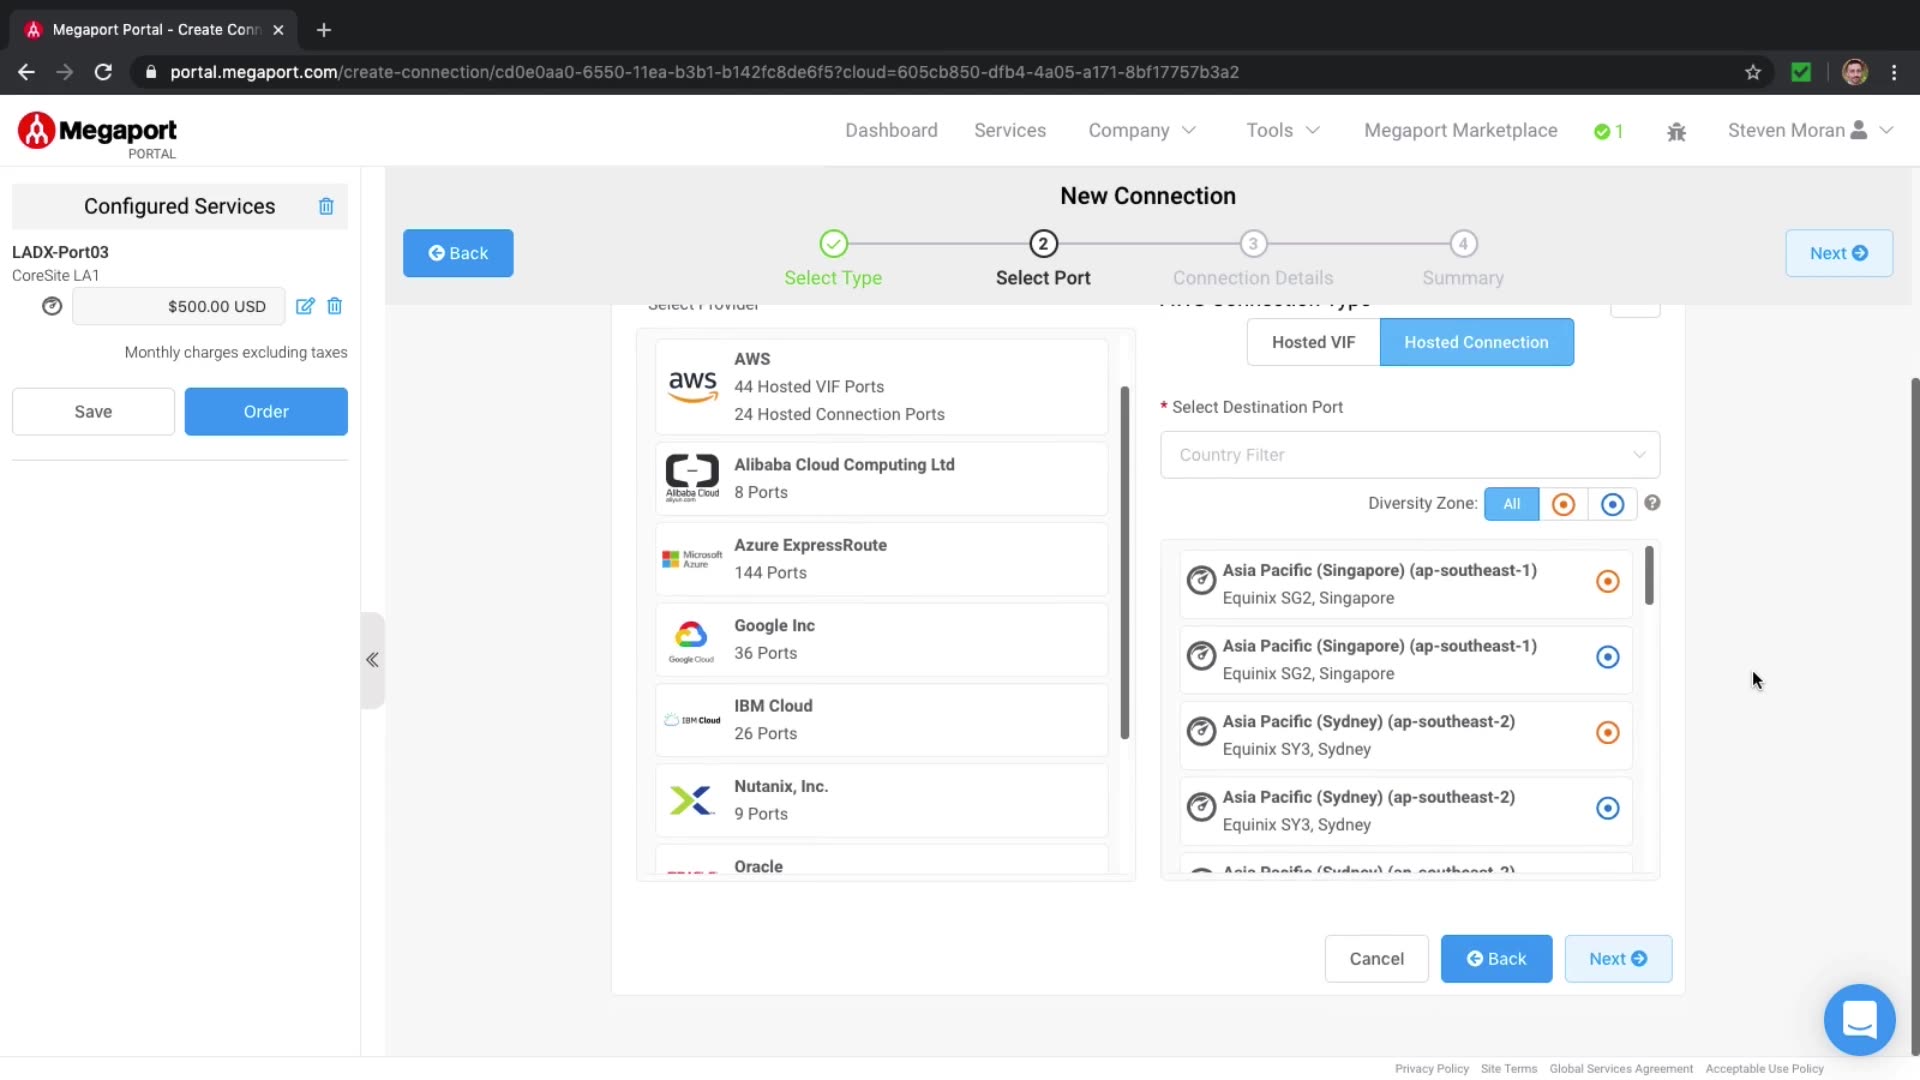Image resolution: width=1920 pixels, height=1080 pixels.
Task: Open the Country Filter dropdown
Action: 1409,455
